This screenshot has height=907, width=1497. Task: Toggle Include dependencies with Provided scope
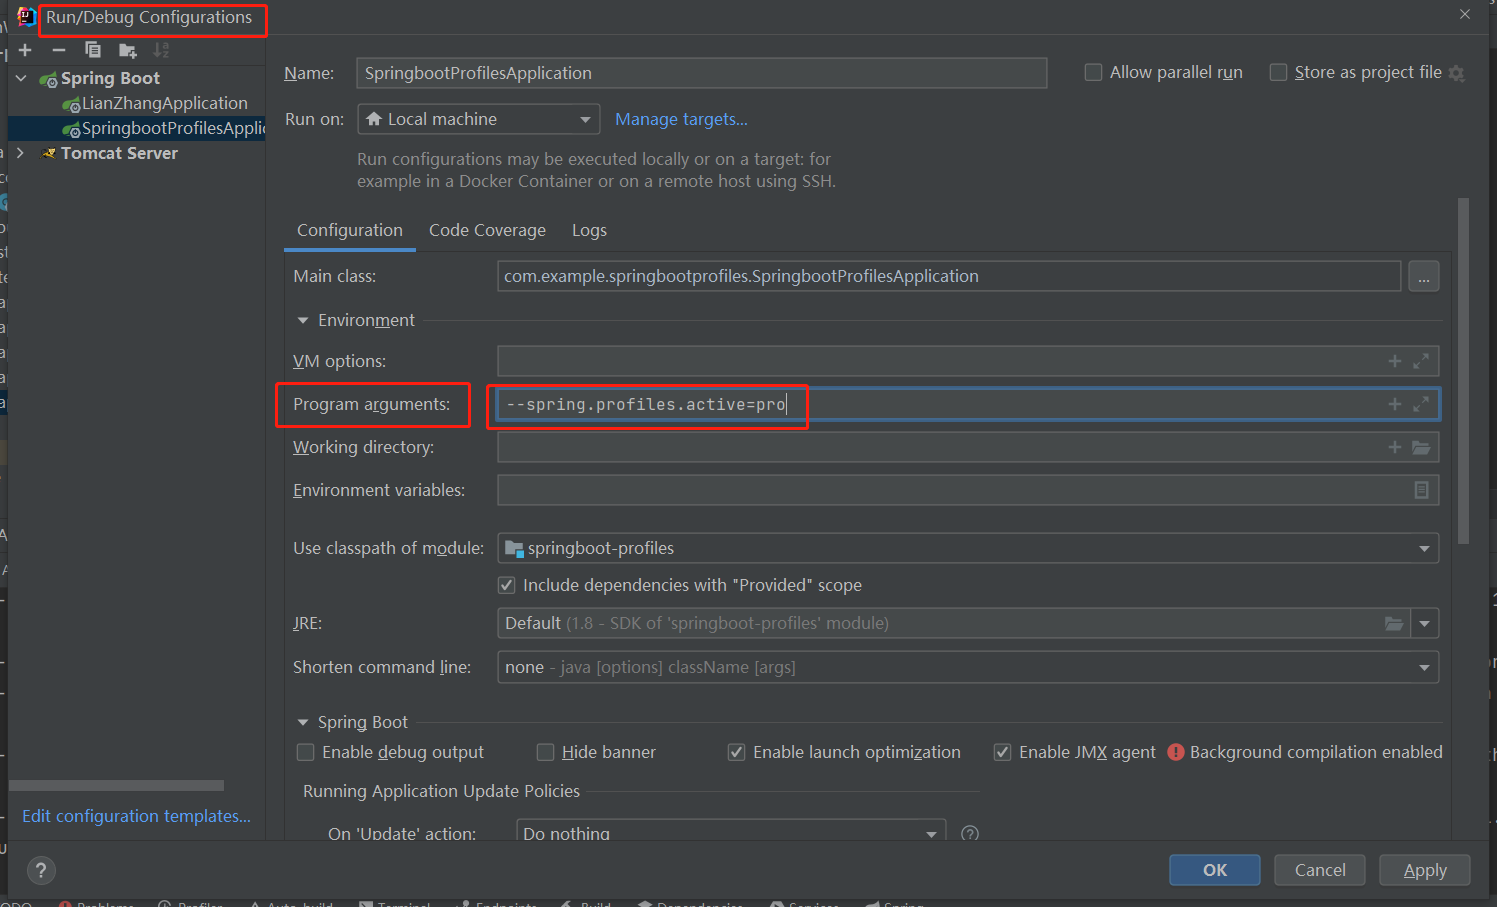(x=507, y=585)
